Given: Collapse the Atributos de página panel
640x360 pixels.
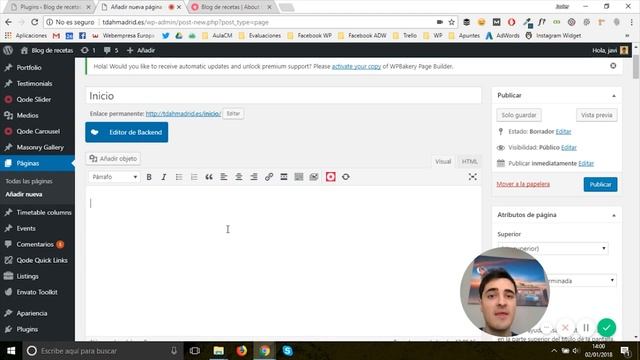Looking at the screenshot, I should point(614,215).
